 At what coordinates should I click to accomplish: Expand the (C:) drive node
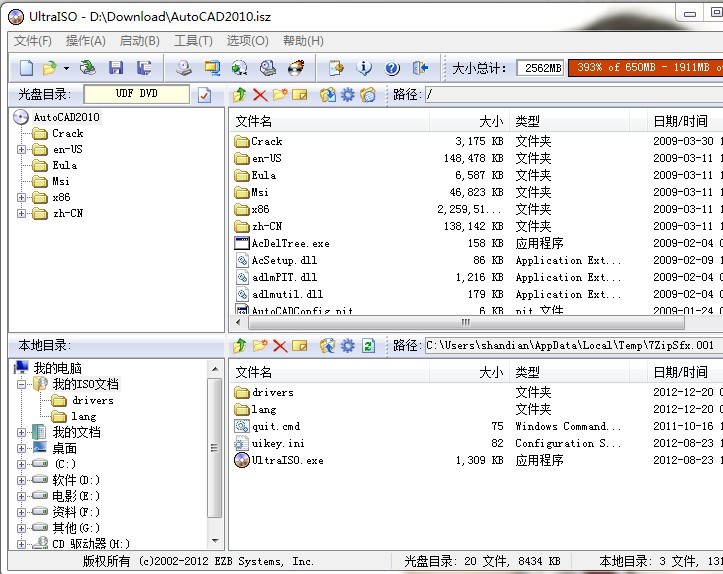pos(21,464)
